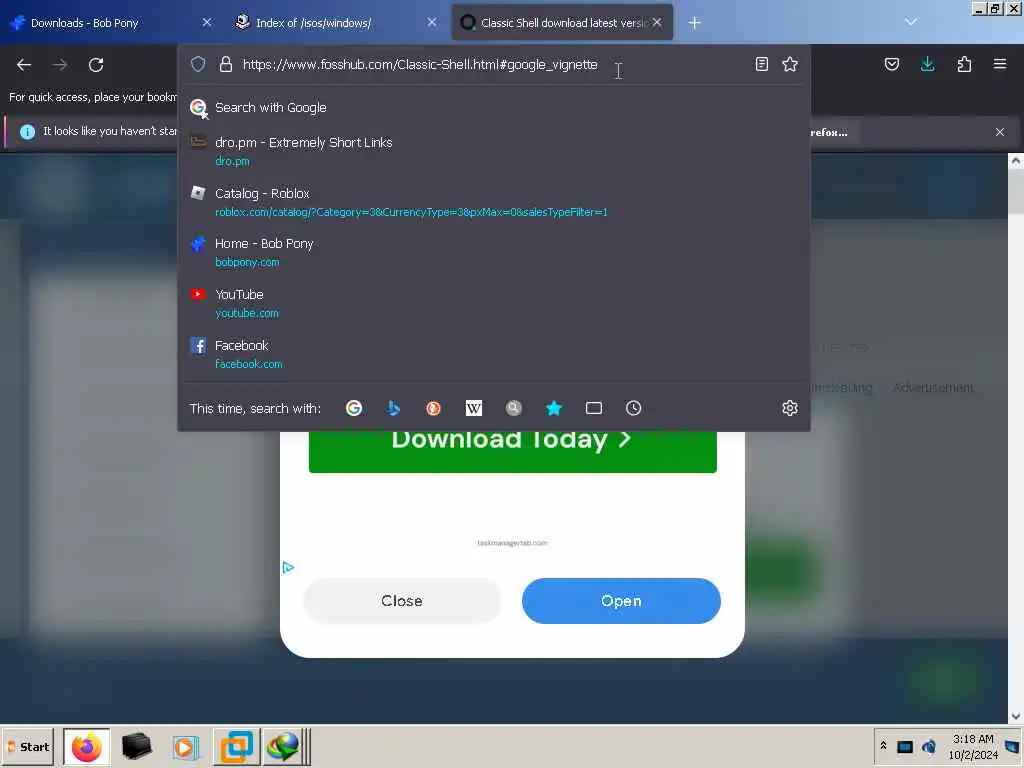Screen dimensions: 1024x768
Task: Search this time with Bing icon
Action: [x=393, y=408]
